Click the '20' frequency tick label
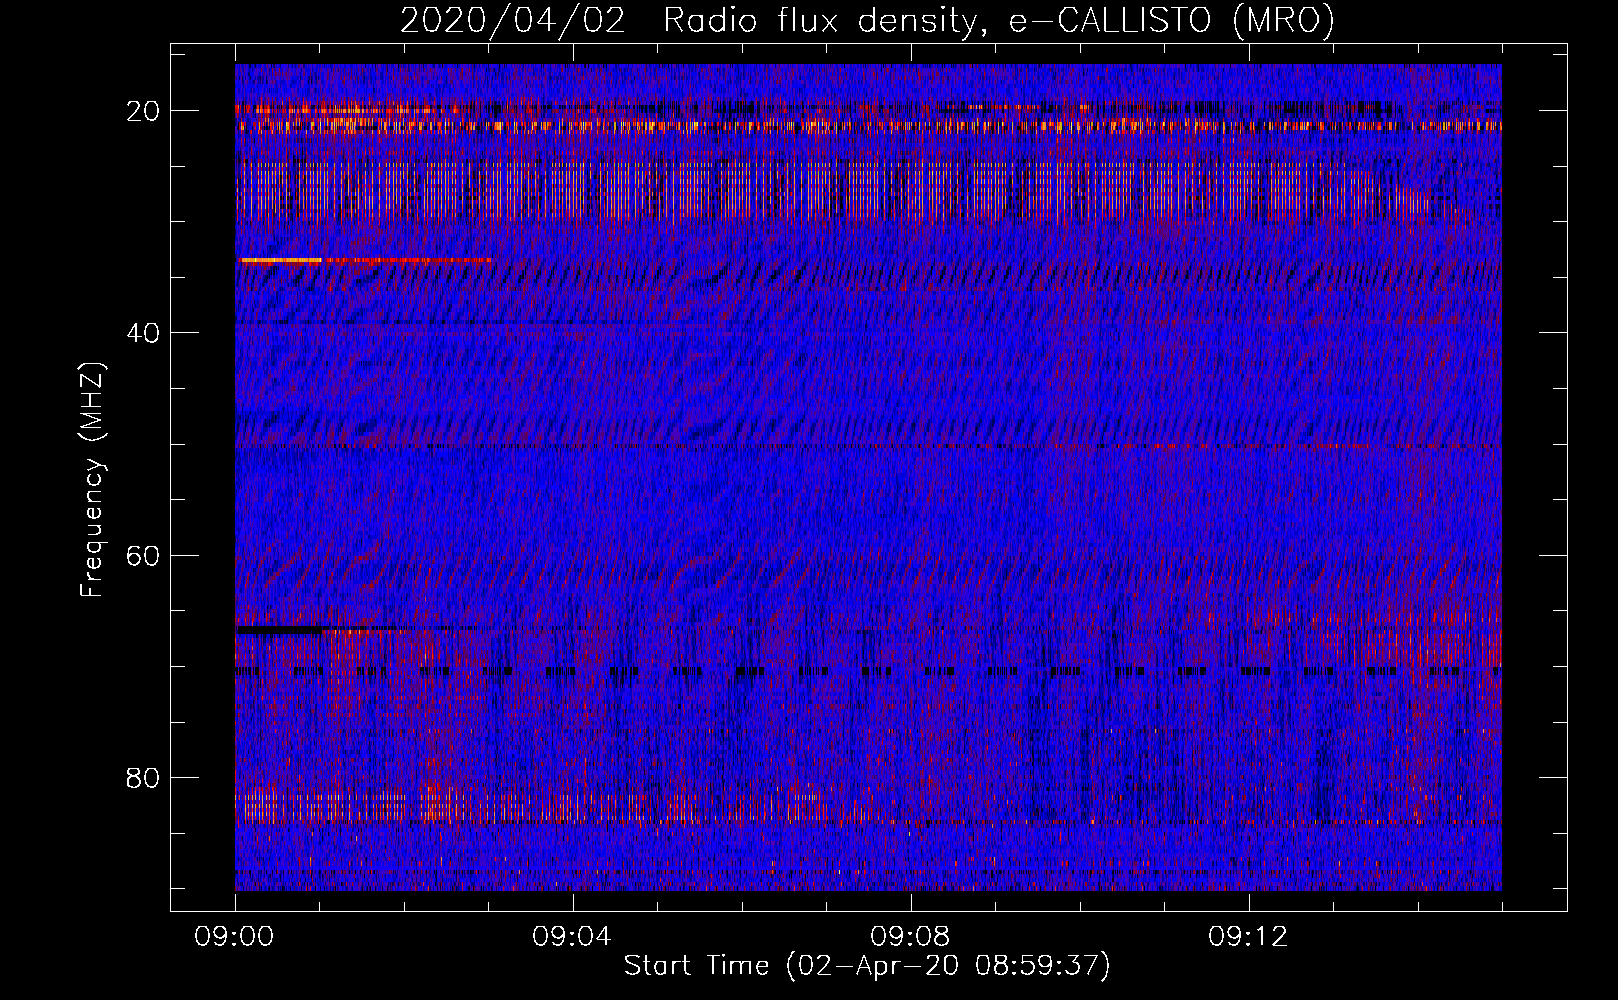The width and height of the screenshot is (1618, 1000). [143, 111]
